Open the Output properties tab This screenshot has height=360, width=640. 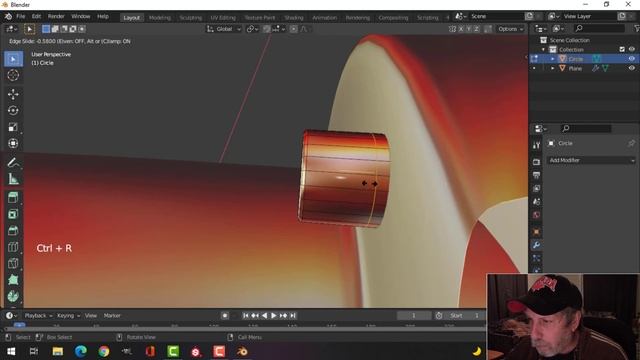pos(536,176)
